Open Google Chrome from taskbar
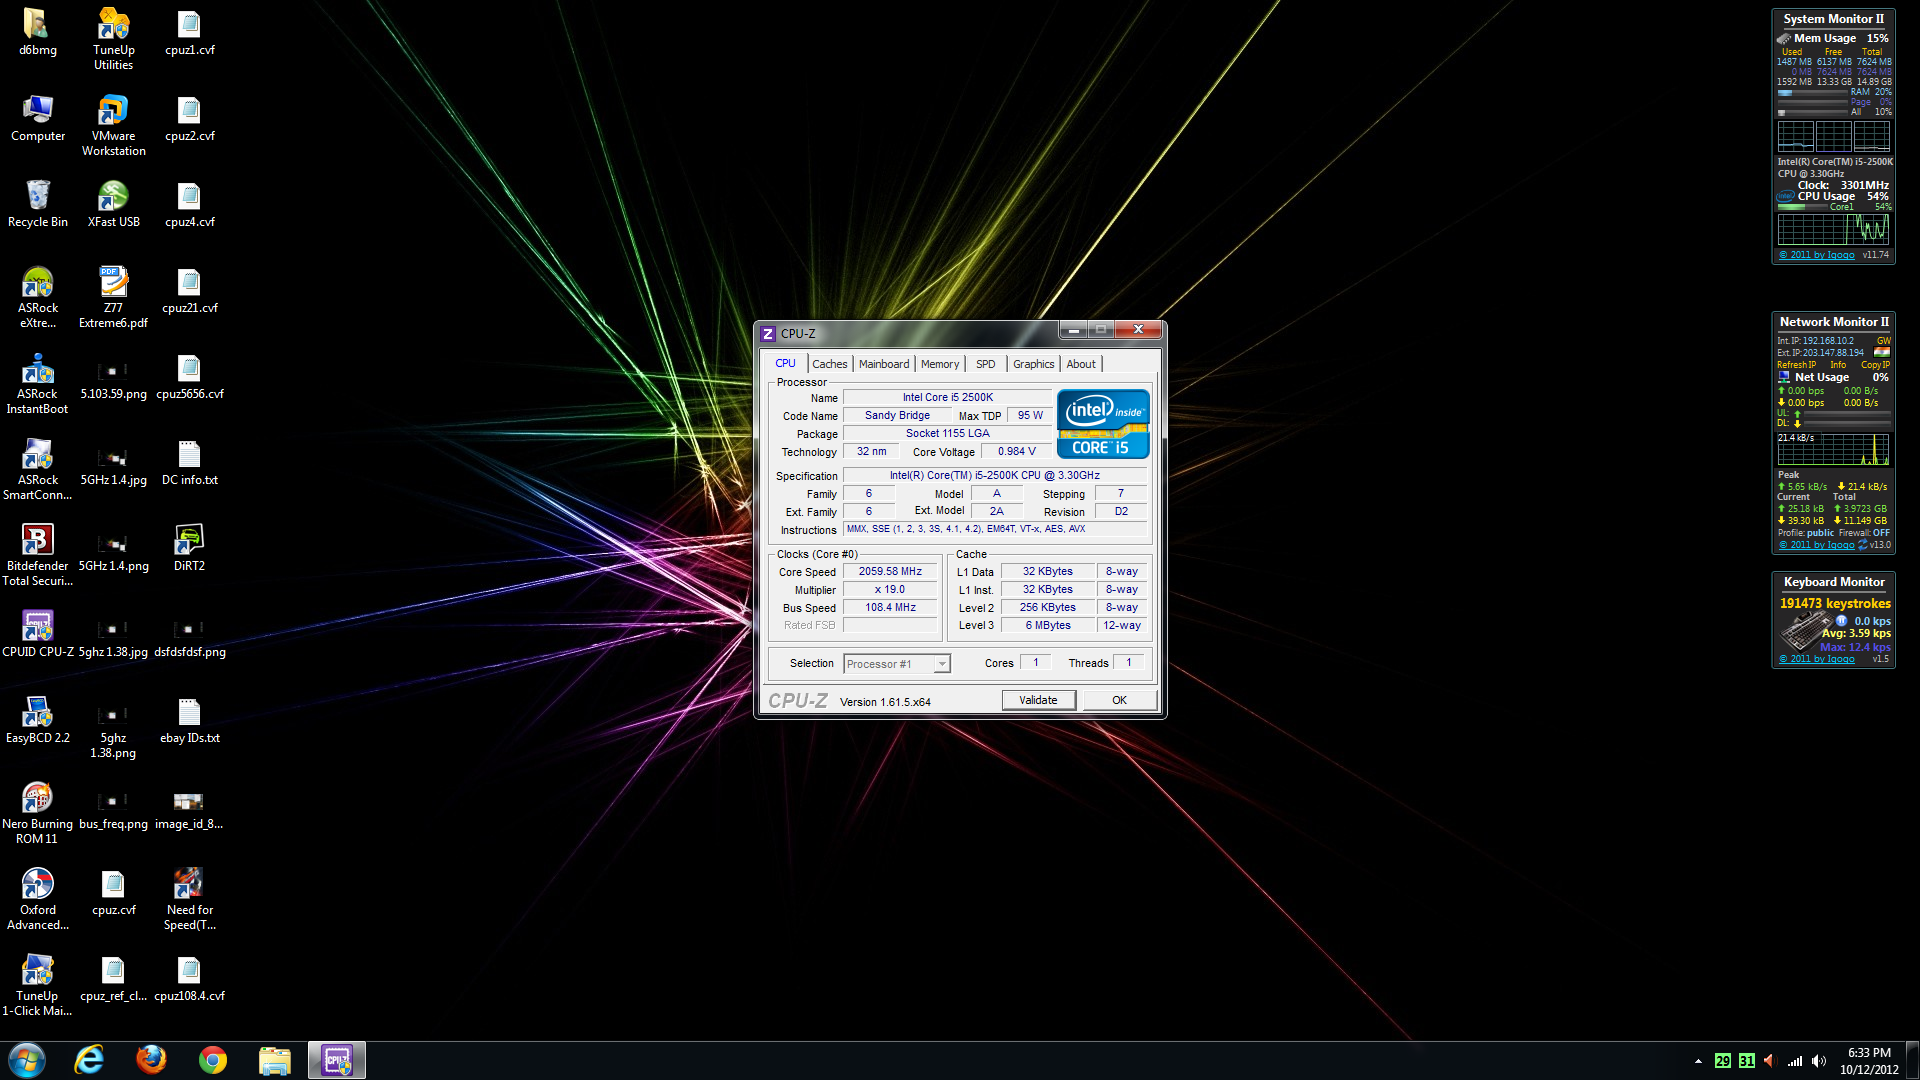The image size is (1920, 1080). 213,1060
